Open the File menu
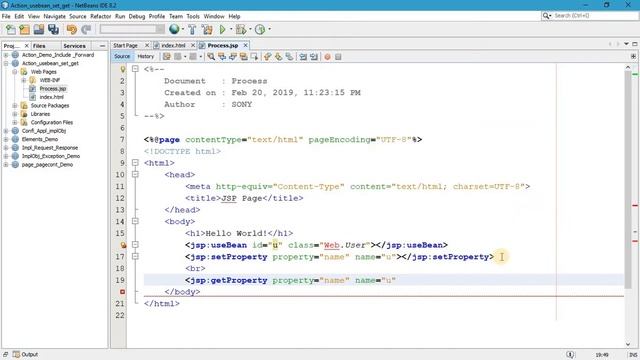This screenshot has height=360, width=640. pos(6,16)
